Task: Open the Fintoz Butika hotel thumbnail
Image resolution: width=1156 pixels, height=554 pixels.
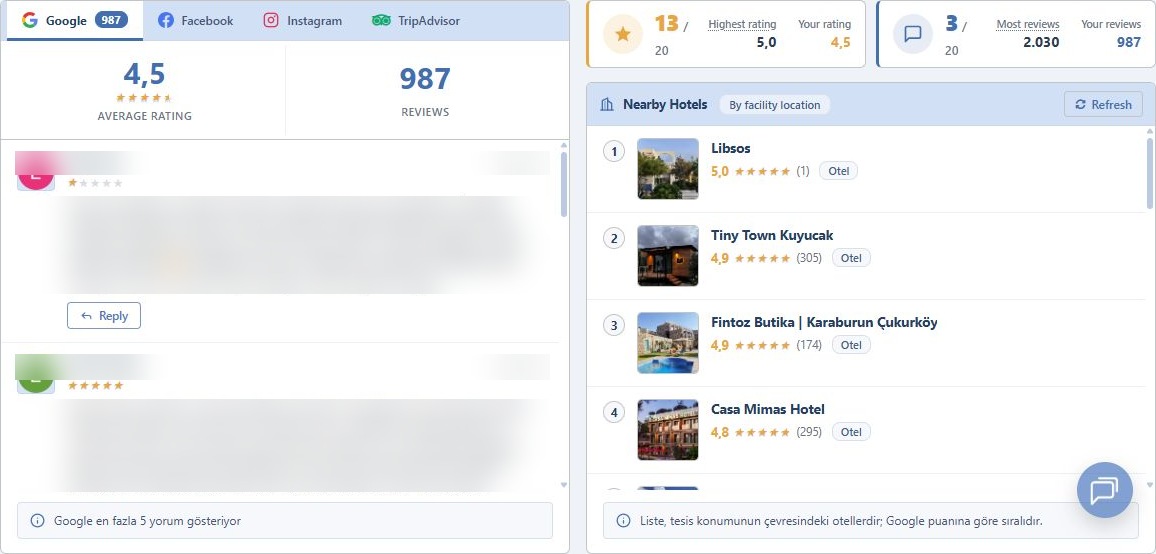Action: pos(668,343)
